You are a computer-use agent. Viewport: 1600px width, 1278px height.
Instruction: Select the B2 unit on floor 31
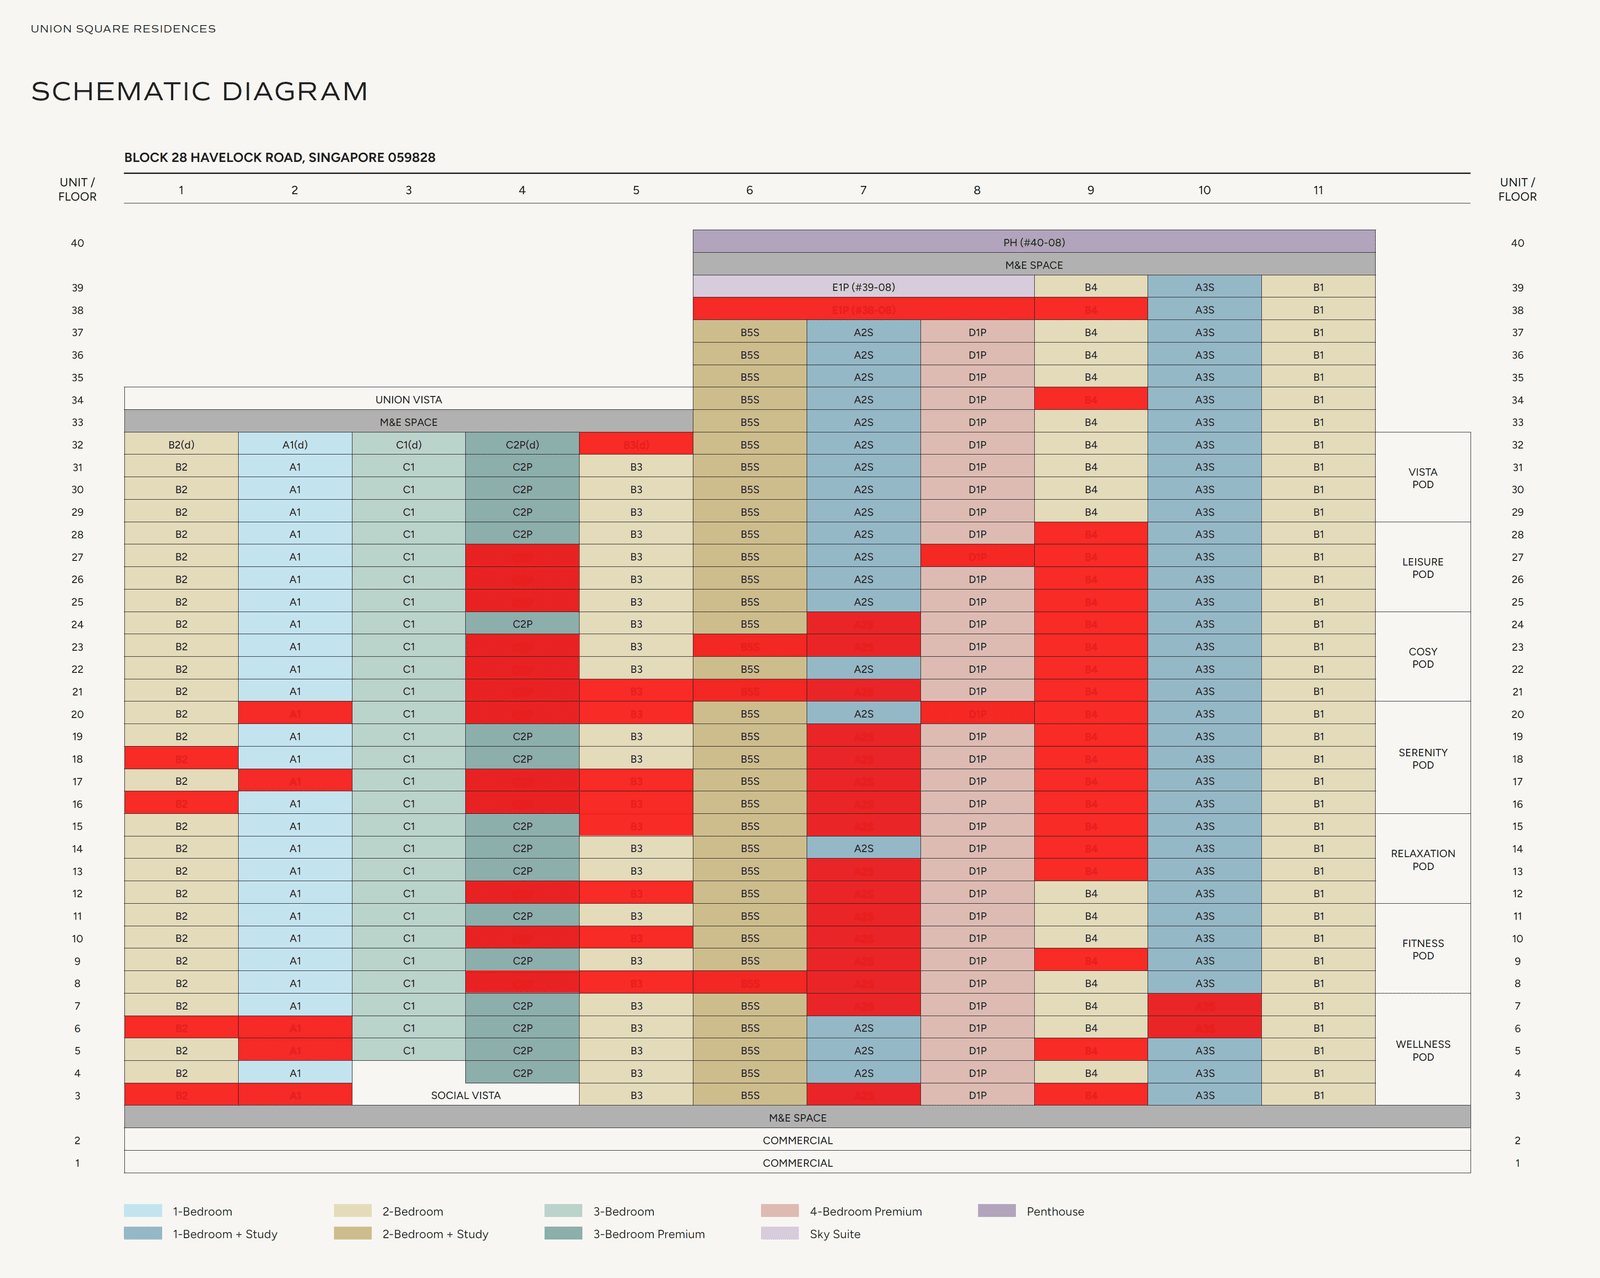181,467
